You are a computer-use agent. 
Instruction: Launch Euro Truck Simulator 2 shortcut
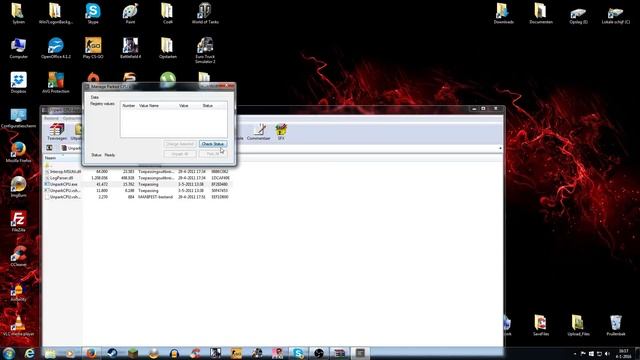205,50
